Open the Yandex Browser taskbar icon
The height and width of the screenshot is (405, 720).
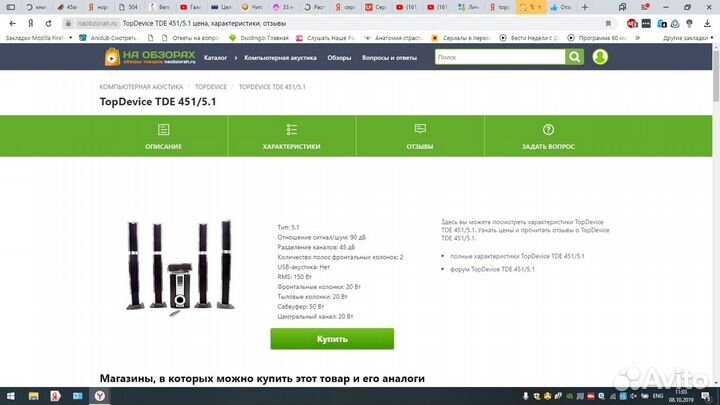[100, 396]
